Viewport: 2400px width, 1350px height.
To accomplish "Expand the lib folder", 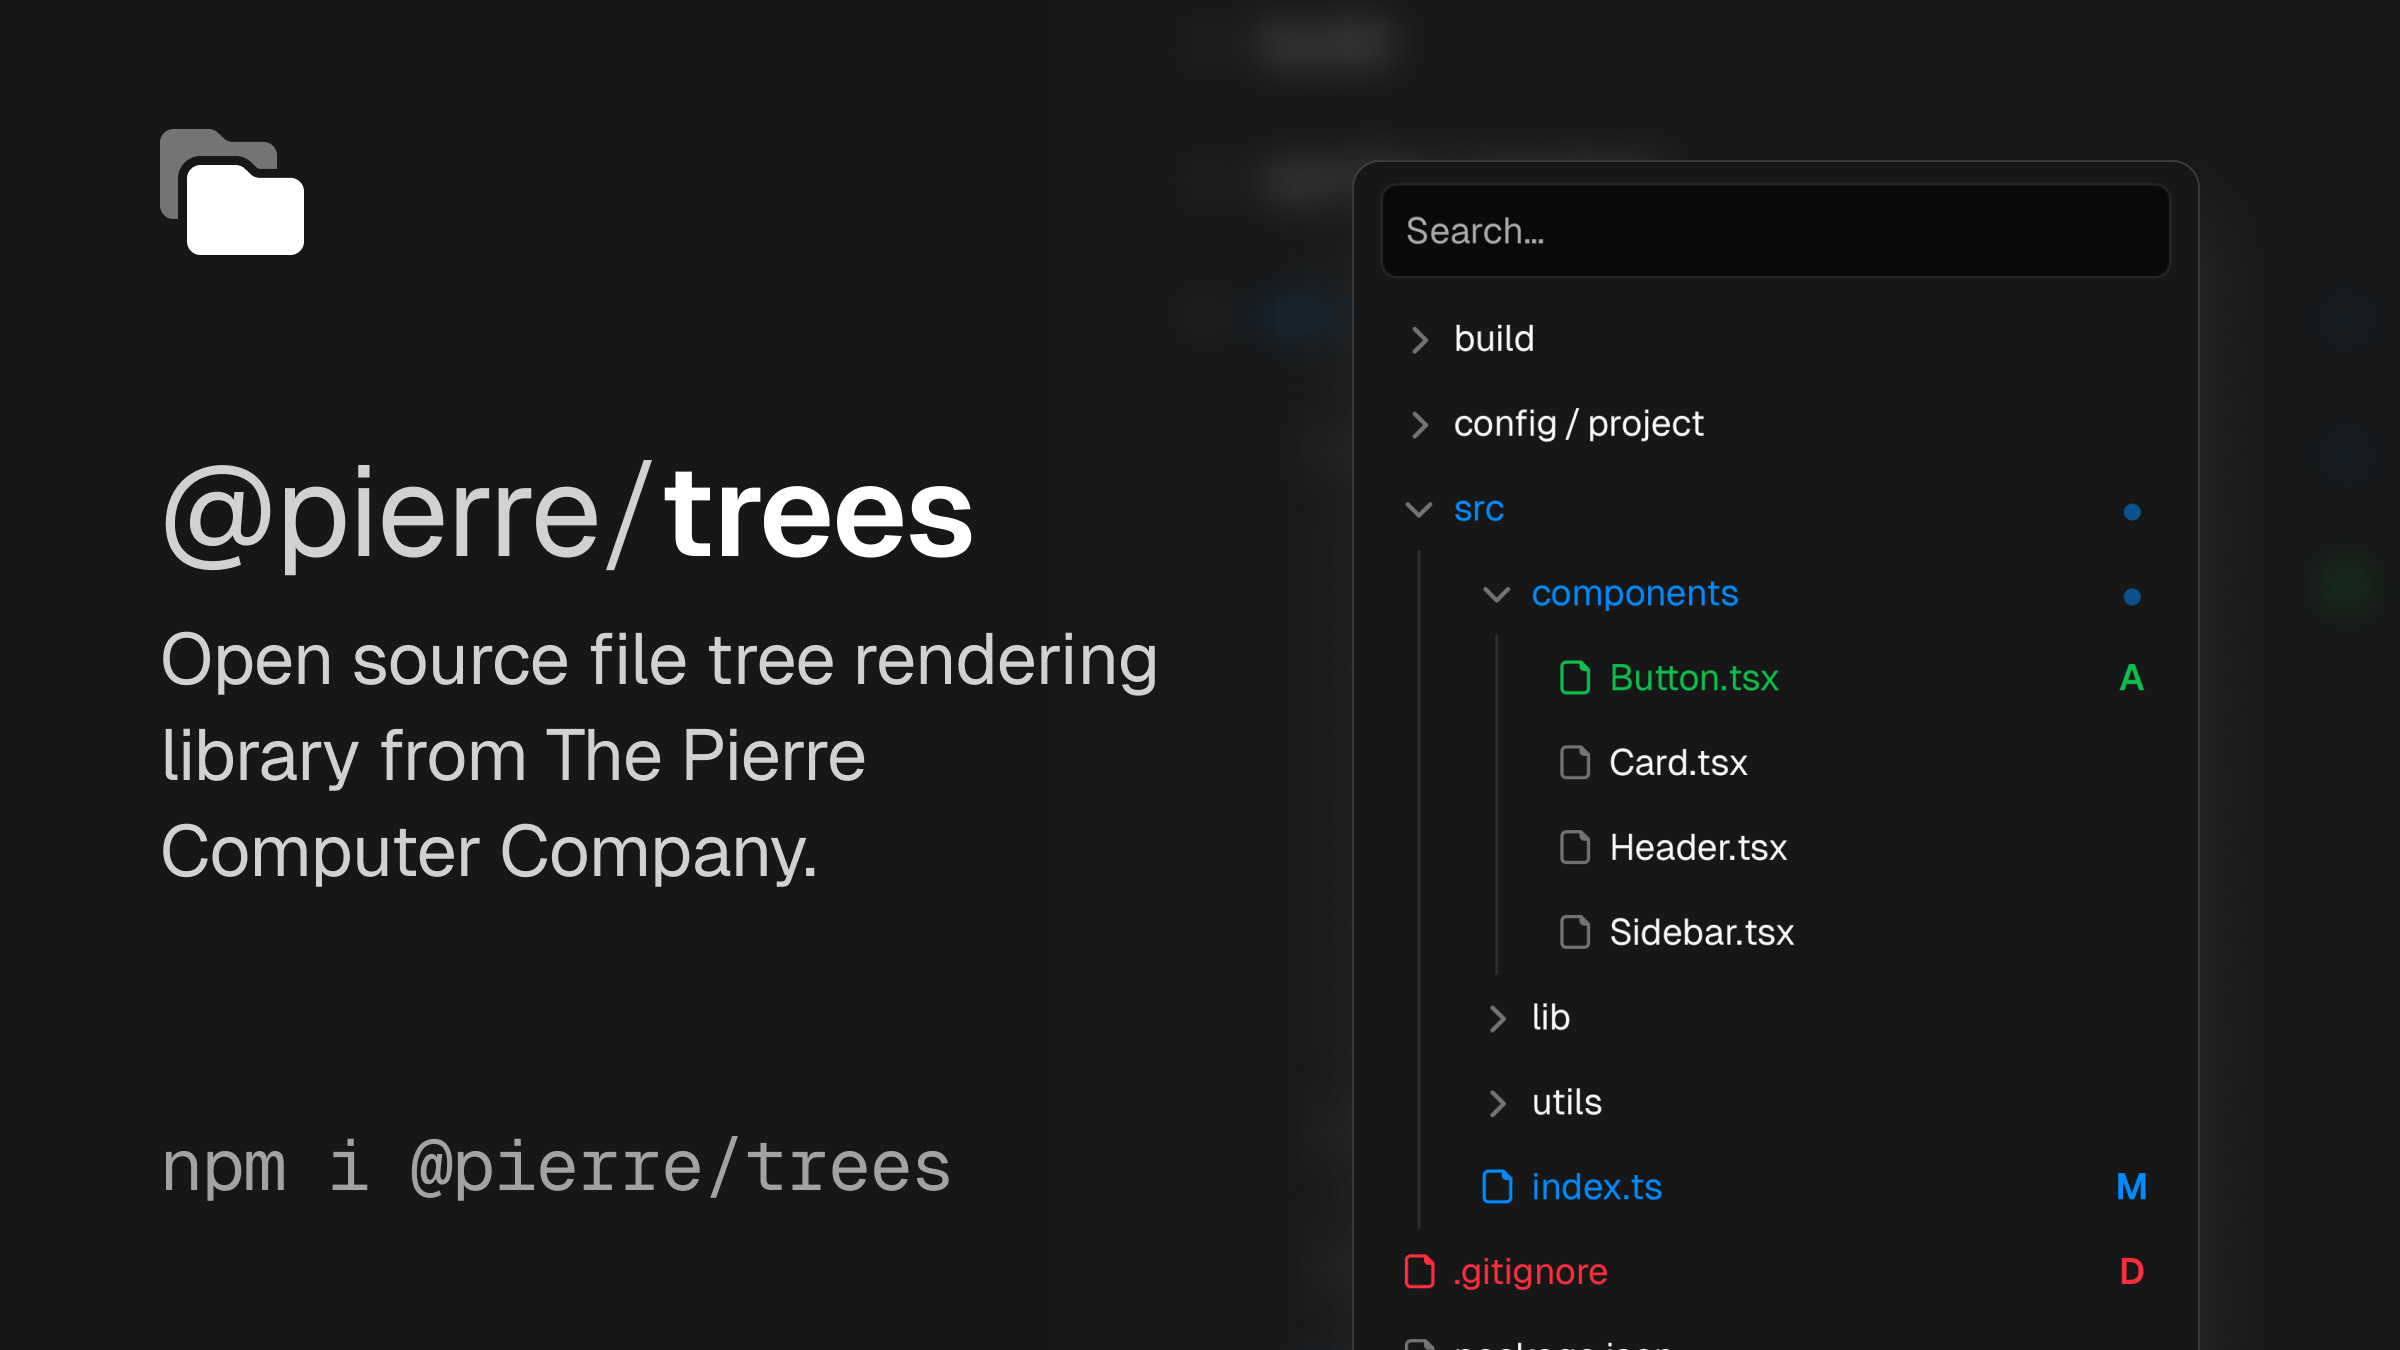I will (x=1497, y=1018).
